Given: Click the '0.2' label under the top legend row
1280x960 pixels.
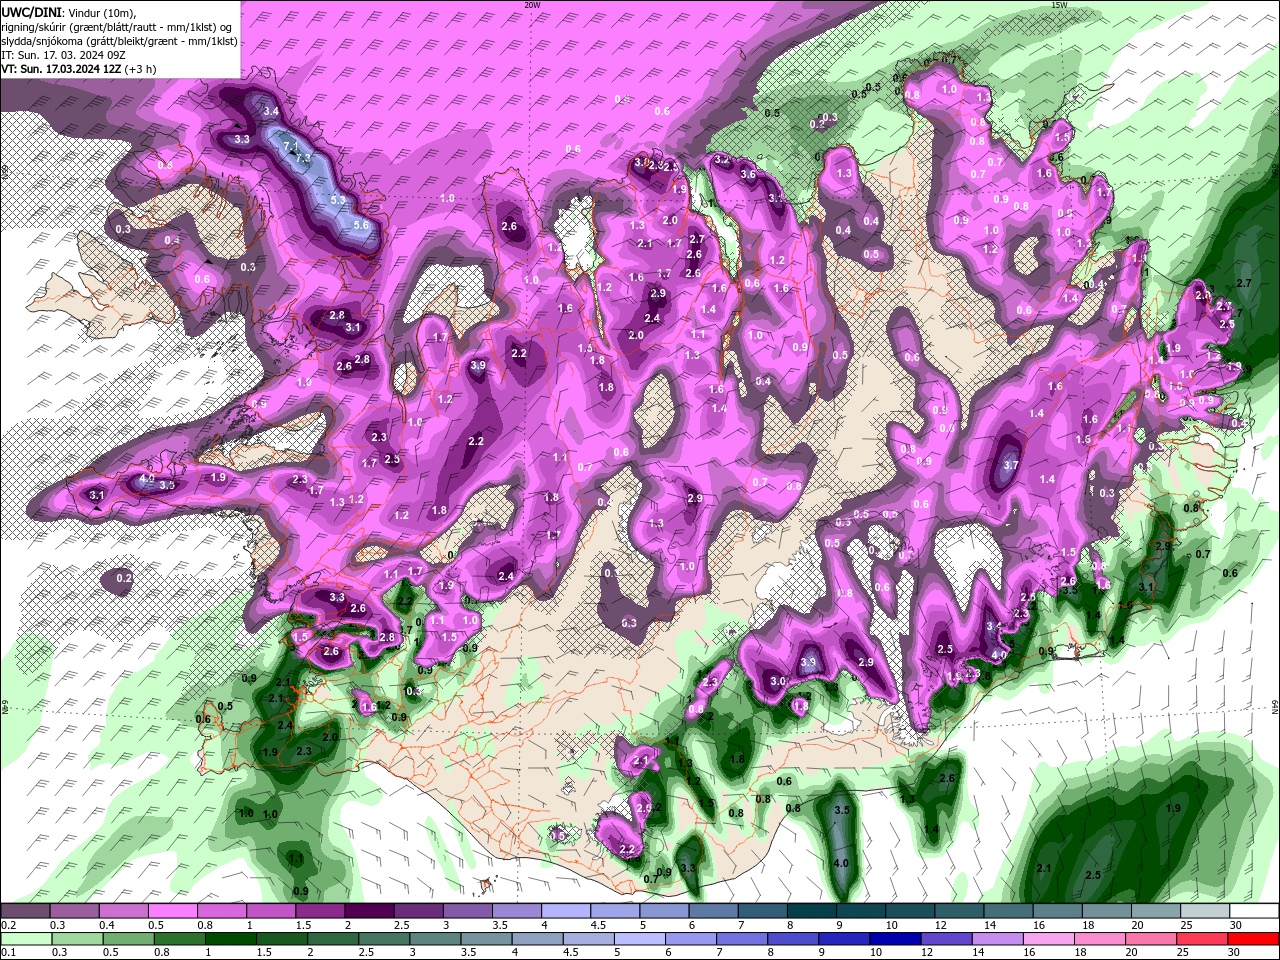Looking at the screenshot, I should (8, 925).
